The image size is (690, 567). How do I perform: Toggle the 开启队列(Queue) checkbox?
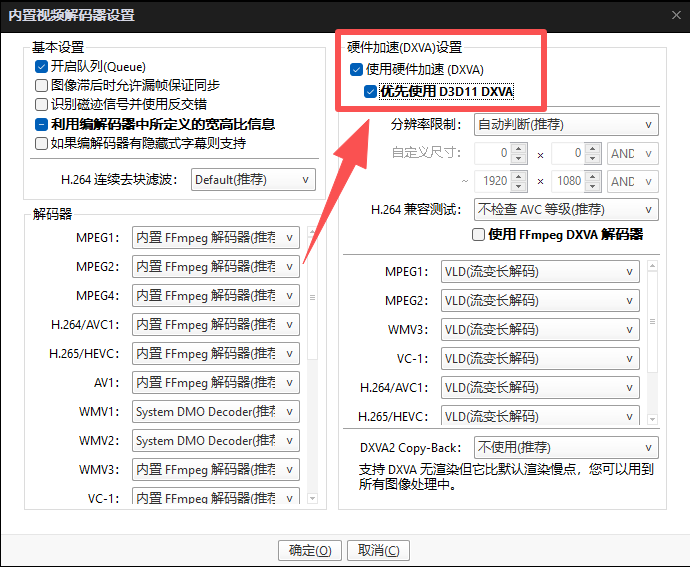42,67
